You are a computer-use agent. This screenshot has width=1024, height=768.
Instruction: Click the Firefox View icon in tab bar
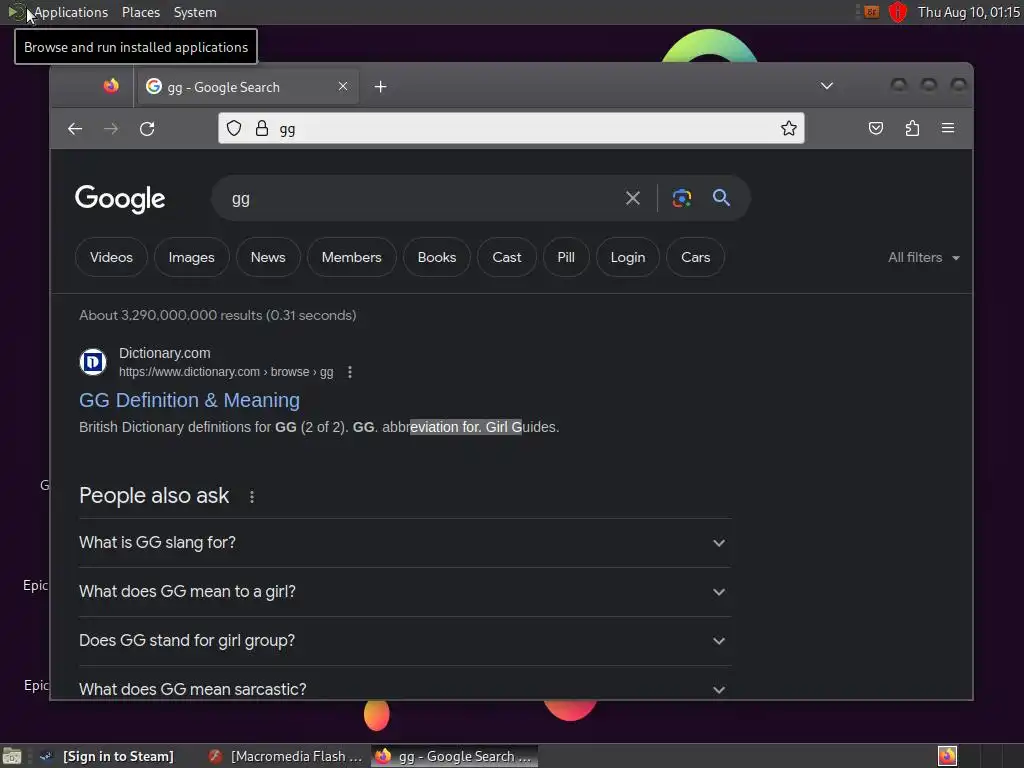tap(111, 86)
